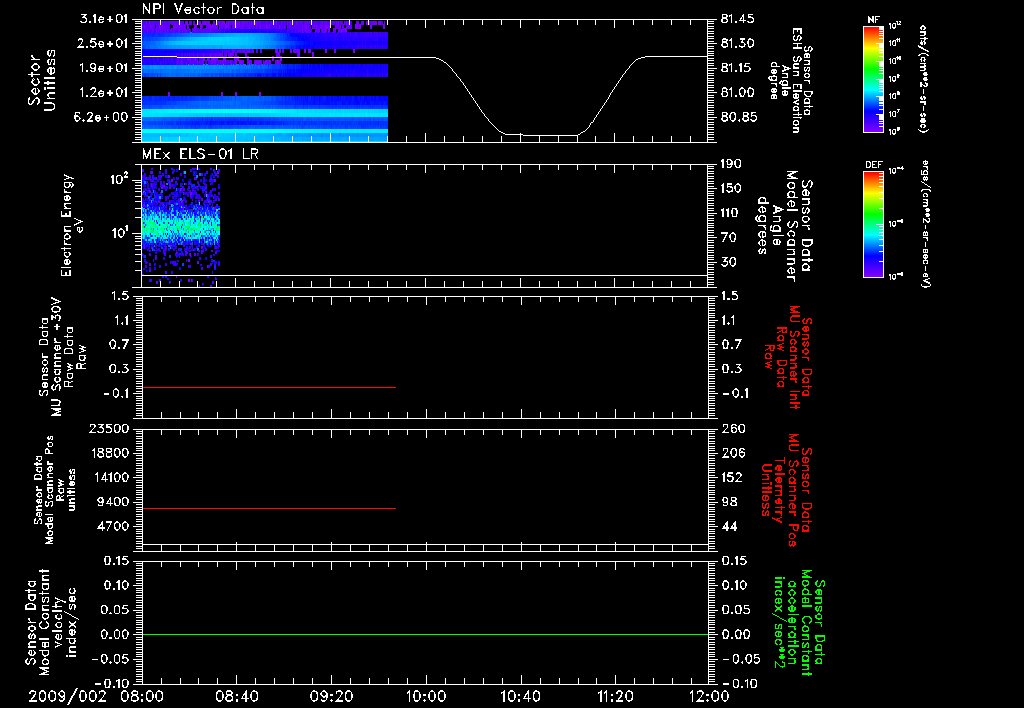Click the "70" scanner angle tick

click(x=728, y=238)
